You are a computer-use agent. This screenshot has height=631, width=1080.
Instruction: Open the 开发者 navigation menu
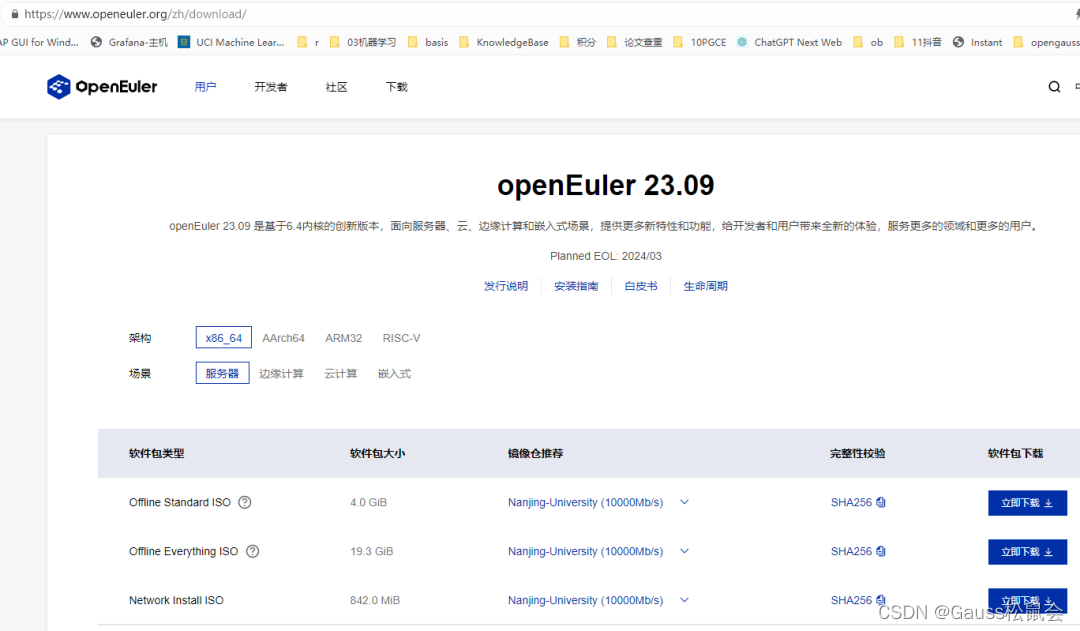271,87
